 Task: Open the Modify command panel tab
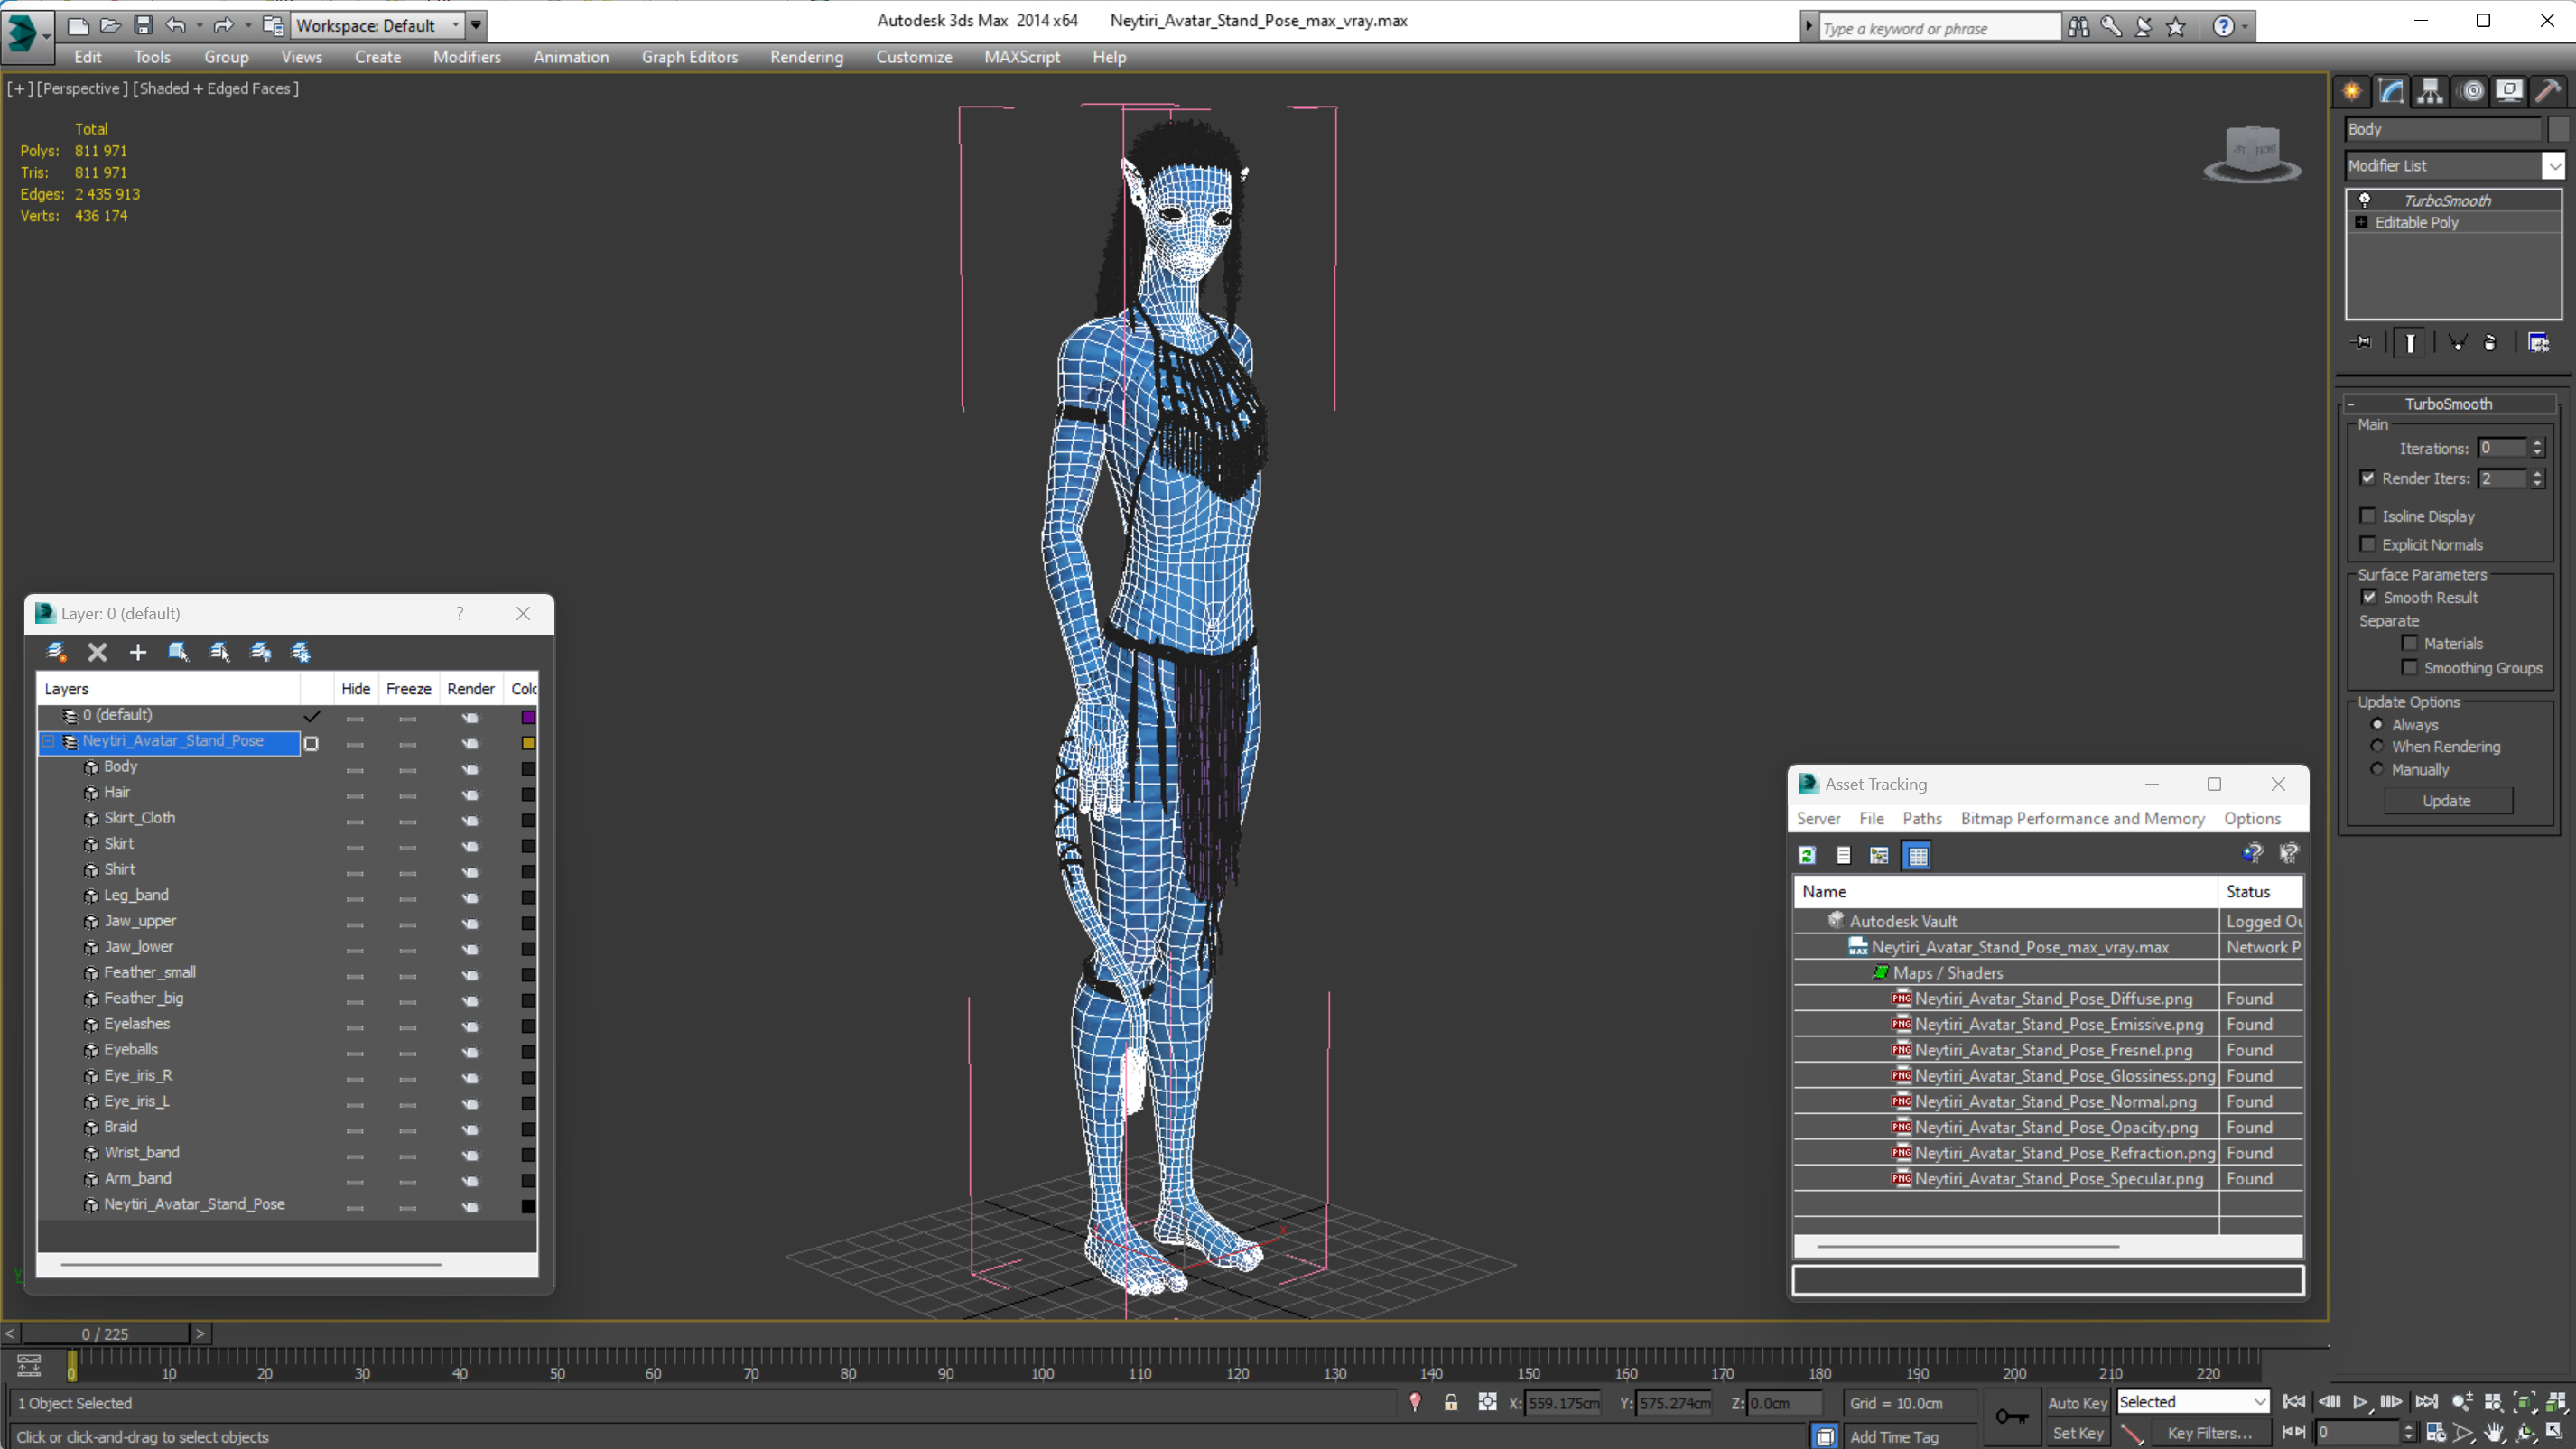[x=2391, y=91]
